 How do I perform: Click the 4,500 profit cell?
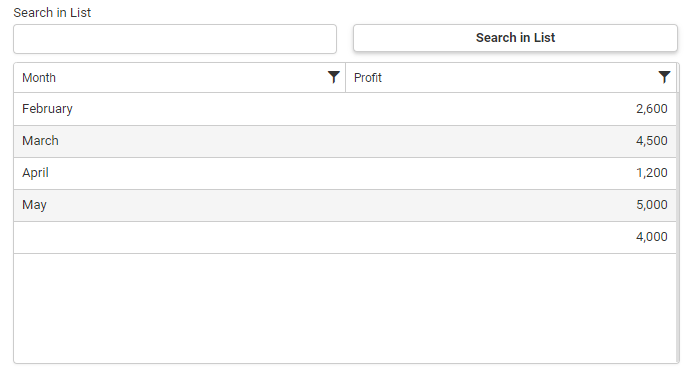click(651, 141)
